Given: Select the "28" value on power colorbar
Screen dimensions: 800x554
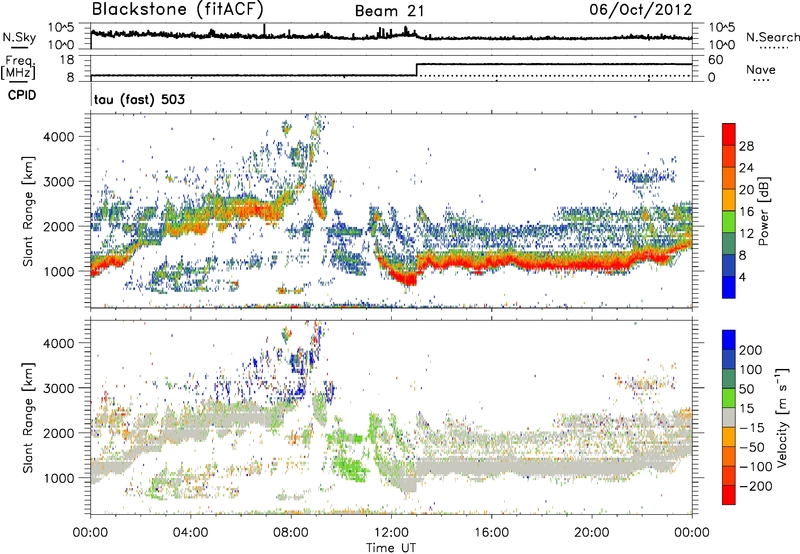Looking at the screenshot, I should [x=746, y=146].
